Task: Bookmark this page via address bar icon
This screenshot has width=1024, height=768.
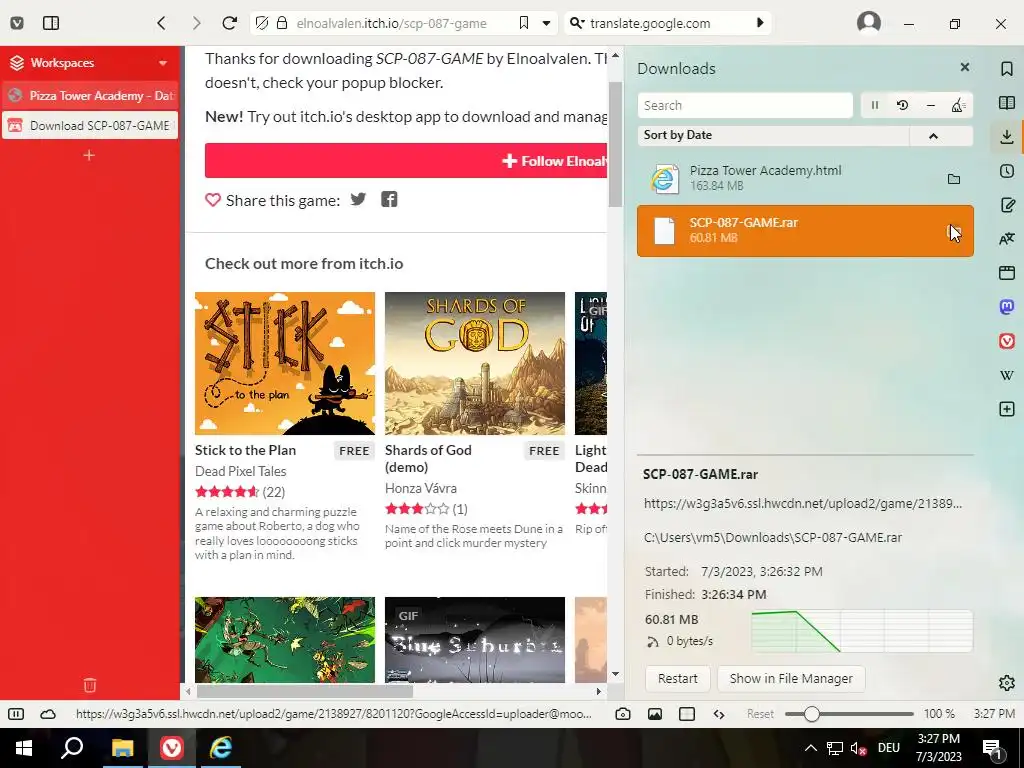Action: pyautogui.click(x=524, y=24)
